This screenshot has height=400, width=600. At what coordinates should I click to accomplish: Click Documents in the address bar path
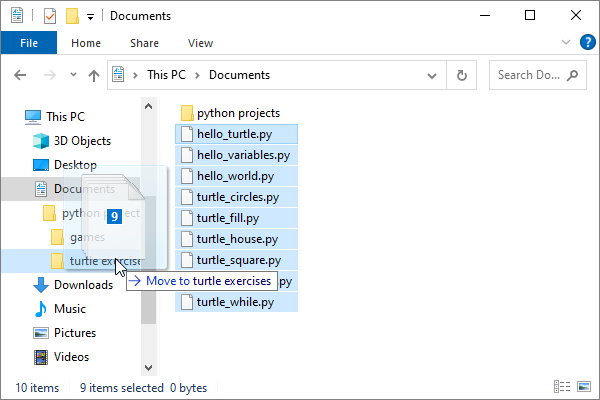pyautogui.click(x=240, y=75)
